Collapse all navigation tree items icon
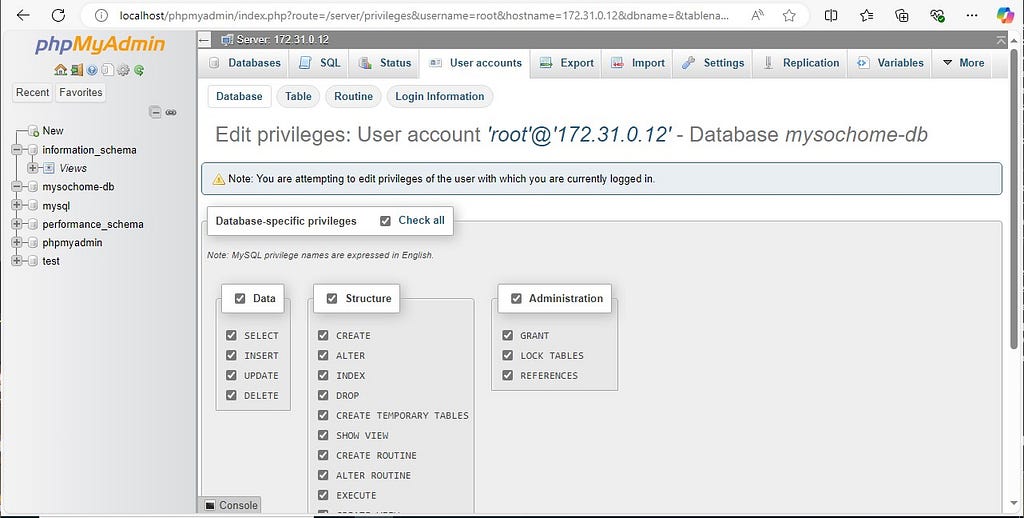This screenshot has width=1024, height=518. click(x=155, y=112)
